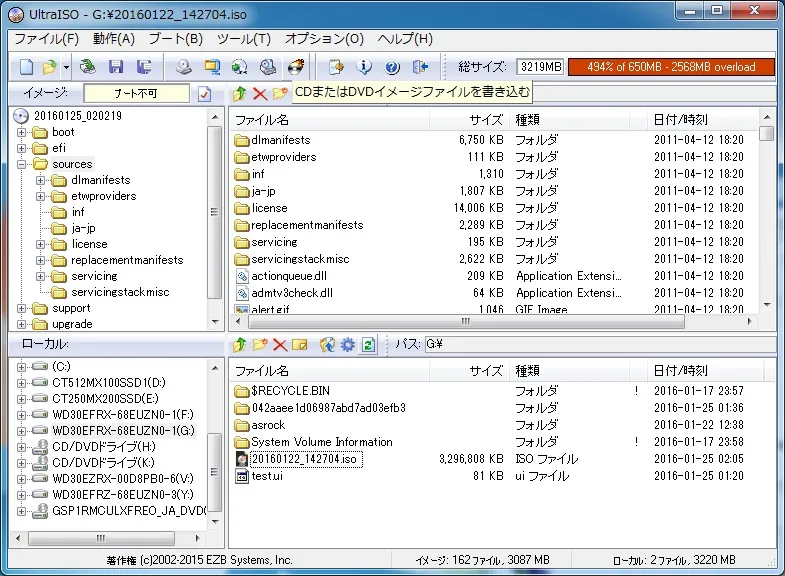
Task: Select the ja-jp folder in image tree
Action: (x=83, y=229)
